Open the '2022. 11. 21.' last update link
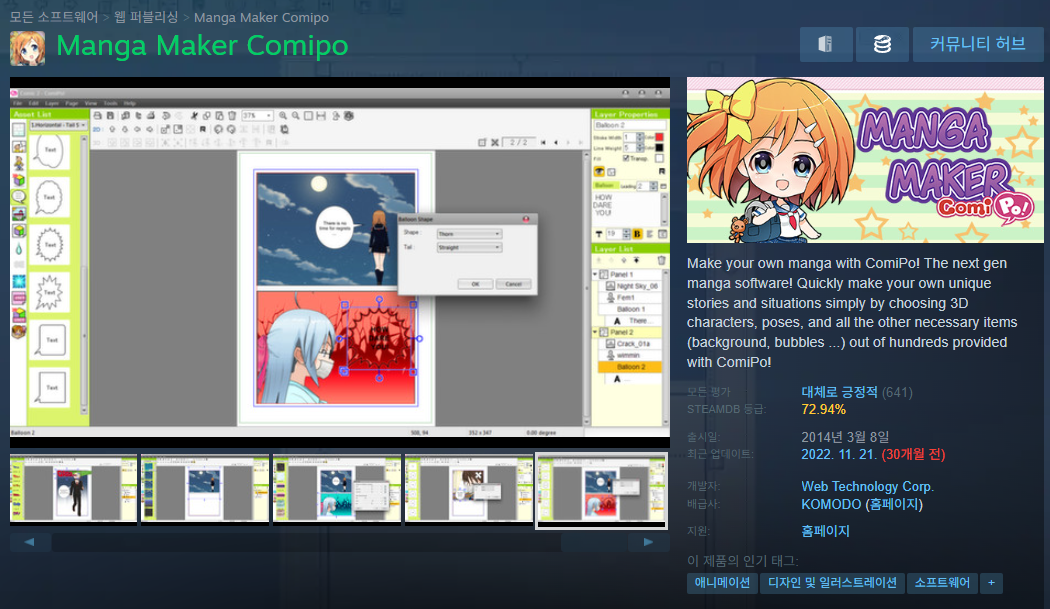 click(x=838, y=454)
